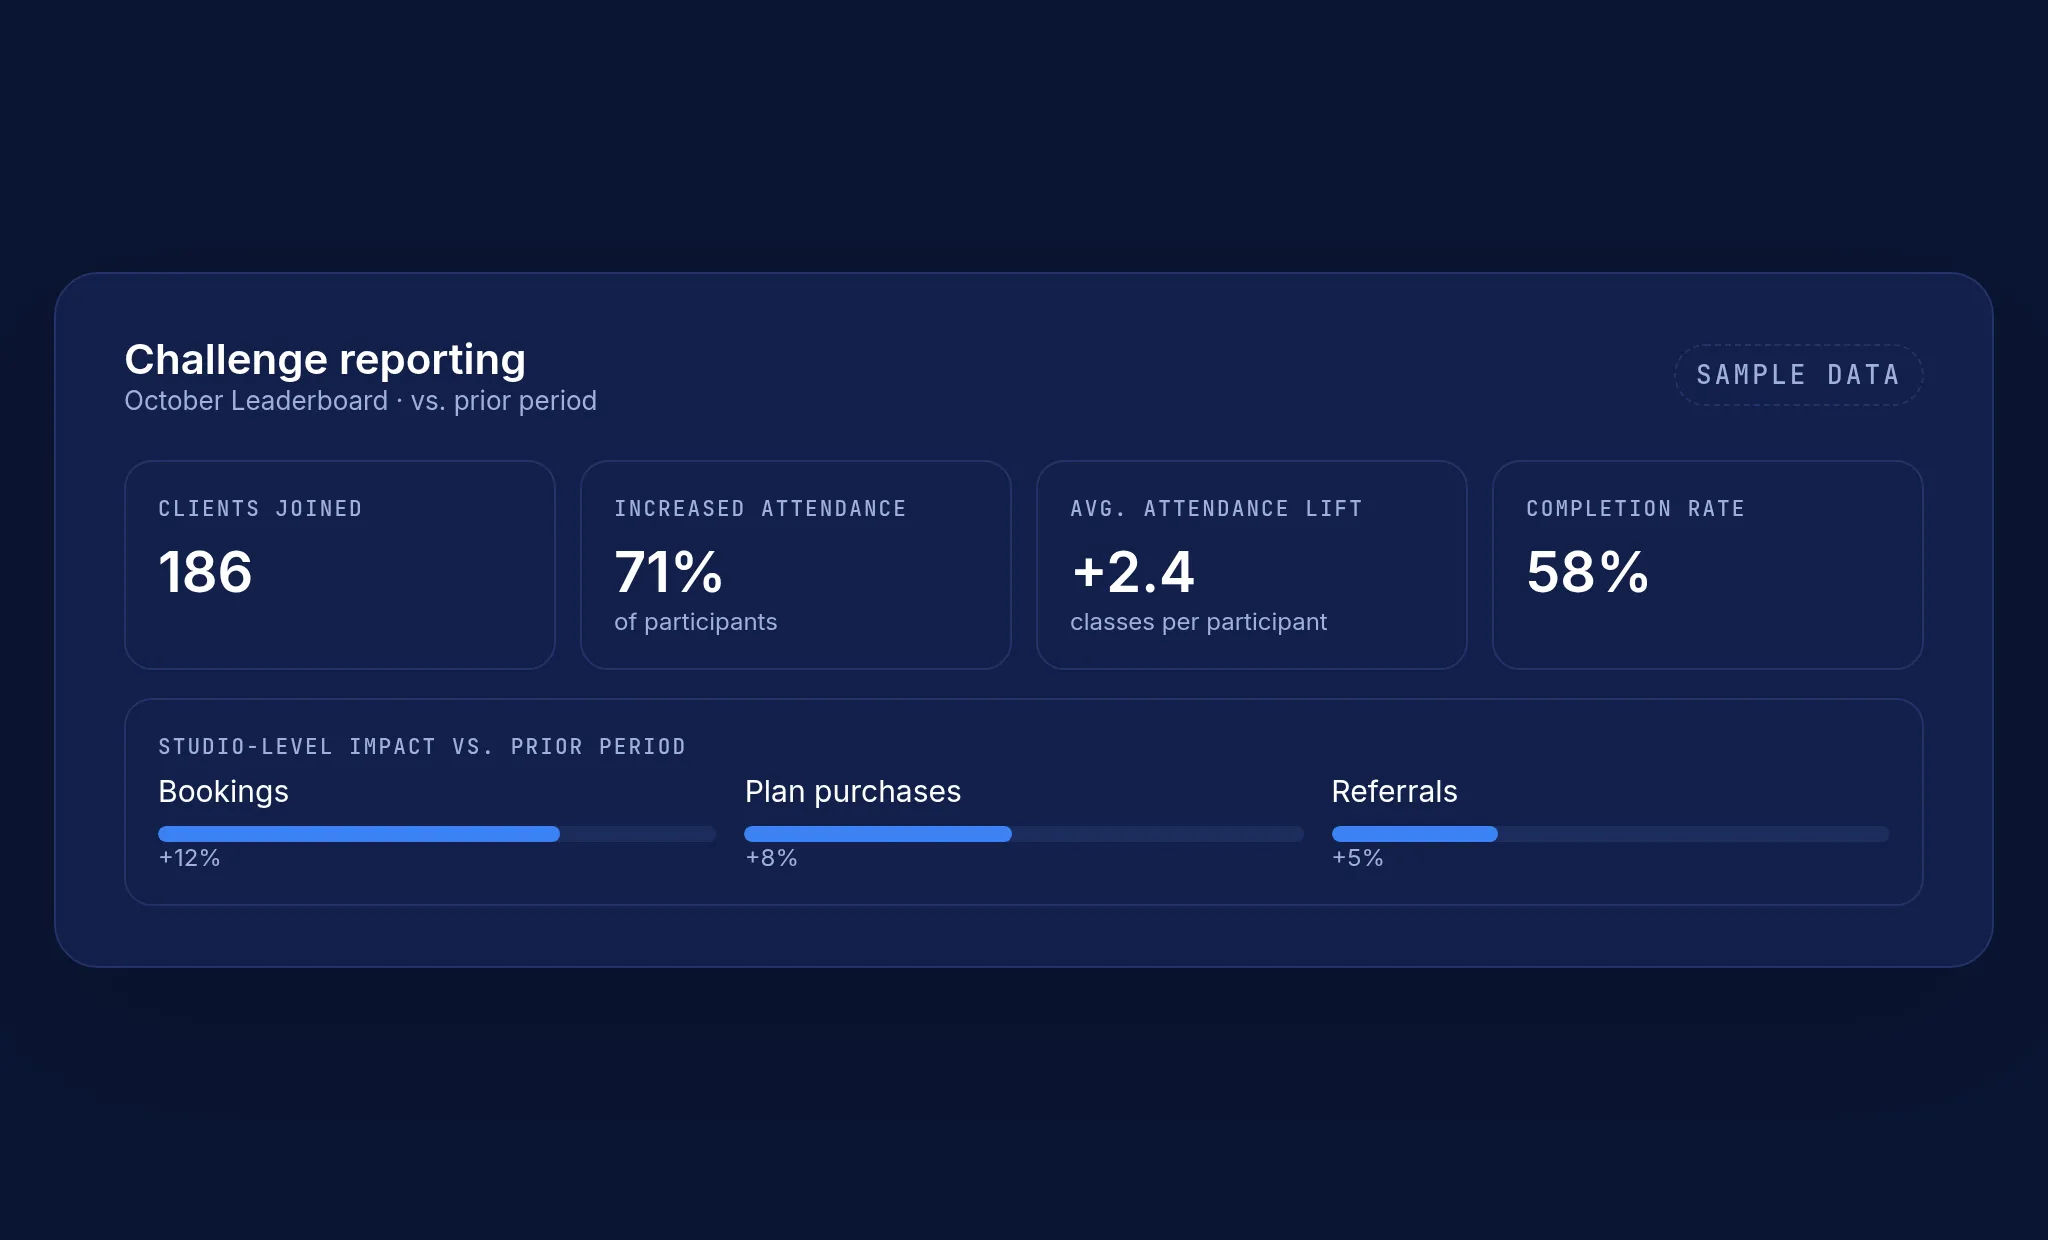This screenshot has height=1240, width=2048.
Task: Click the SAMPLE DATA badge
Action: point(1798,375)
